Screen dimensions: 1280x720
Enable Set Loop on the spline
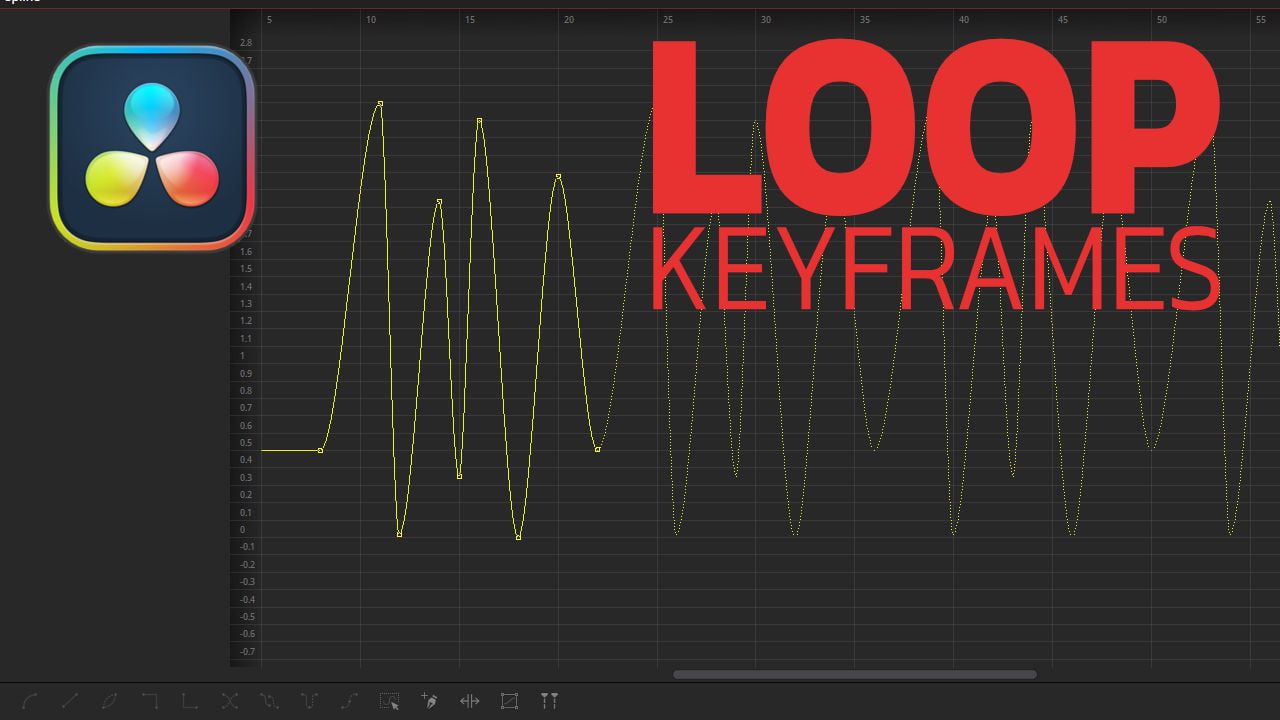[x=269, y=701]
